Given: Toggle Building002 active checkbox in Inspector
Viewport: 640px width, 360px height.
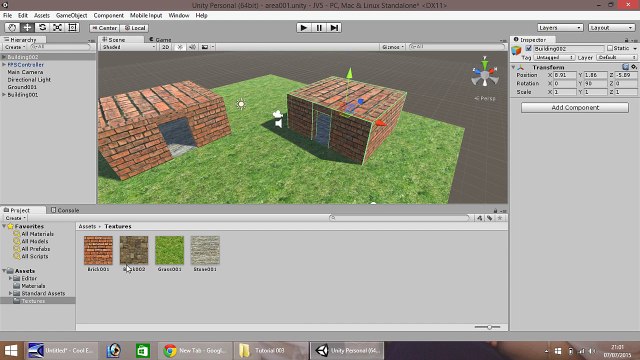Looking at the screenshot, I should coord(529,49).
